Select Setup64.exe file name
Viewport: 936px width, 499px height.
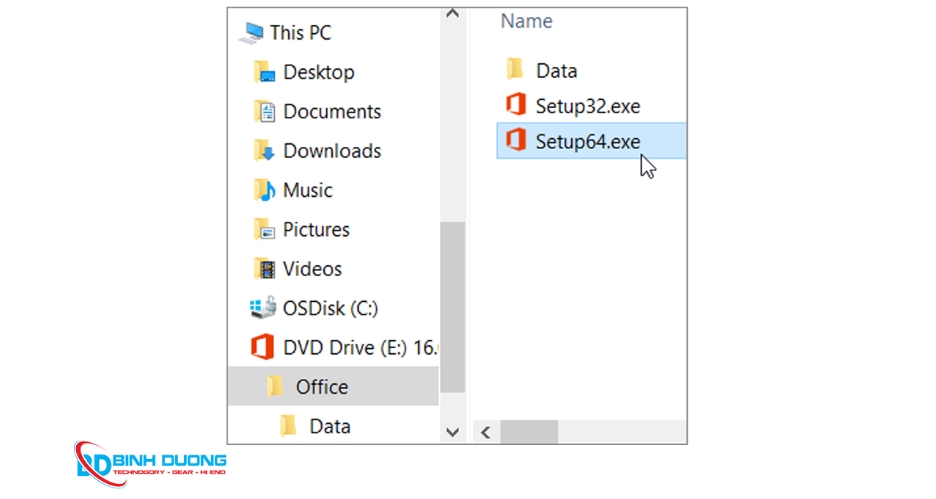588,141
